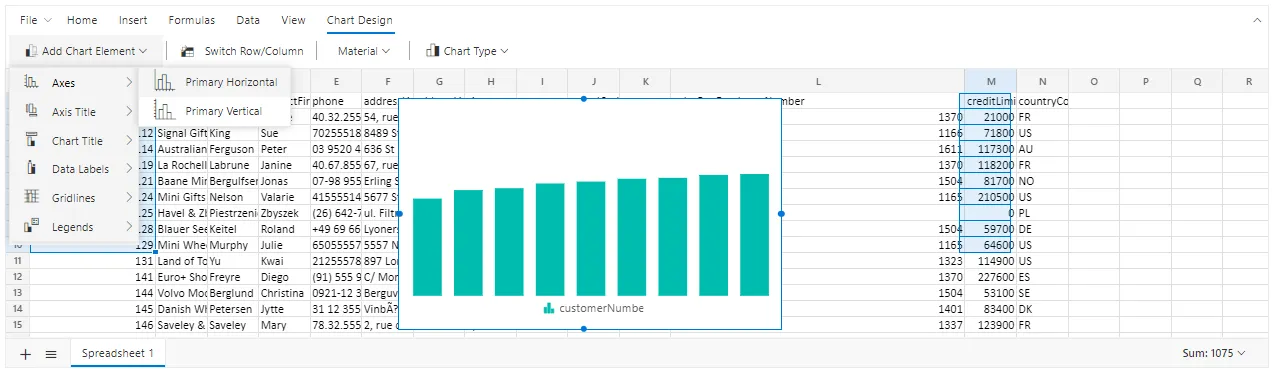
Task: Click the Christina name cell
Action: click(x=284, y=293)
